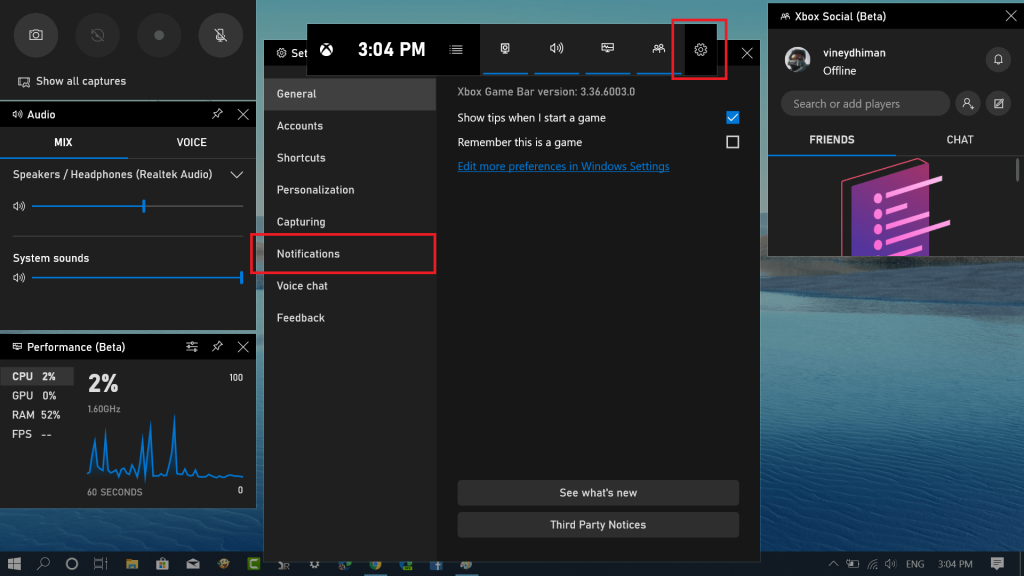This screenshot has width=1024, height=576.
Task: Close the Audio widget
Action: pyautogui.click(x=243, y=114)
